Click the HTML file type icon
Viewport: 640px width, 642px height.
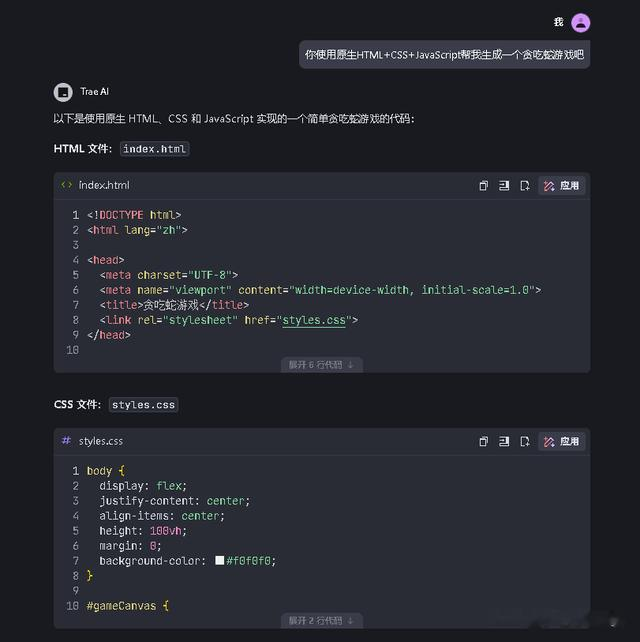pos(66,185)
